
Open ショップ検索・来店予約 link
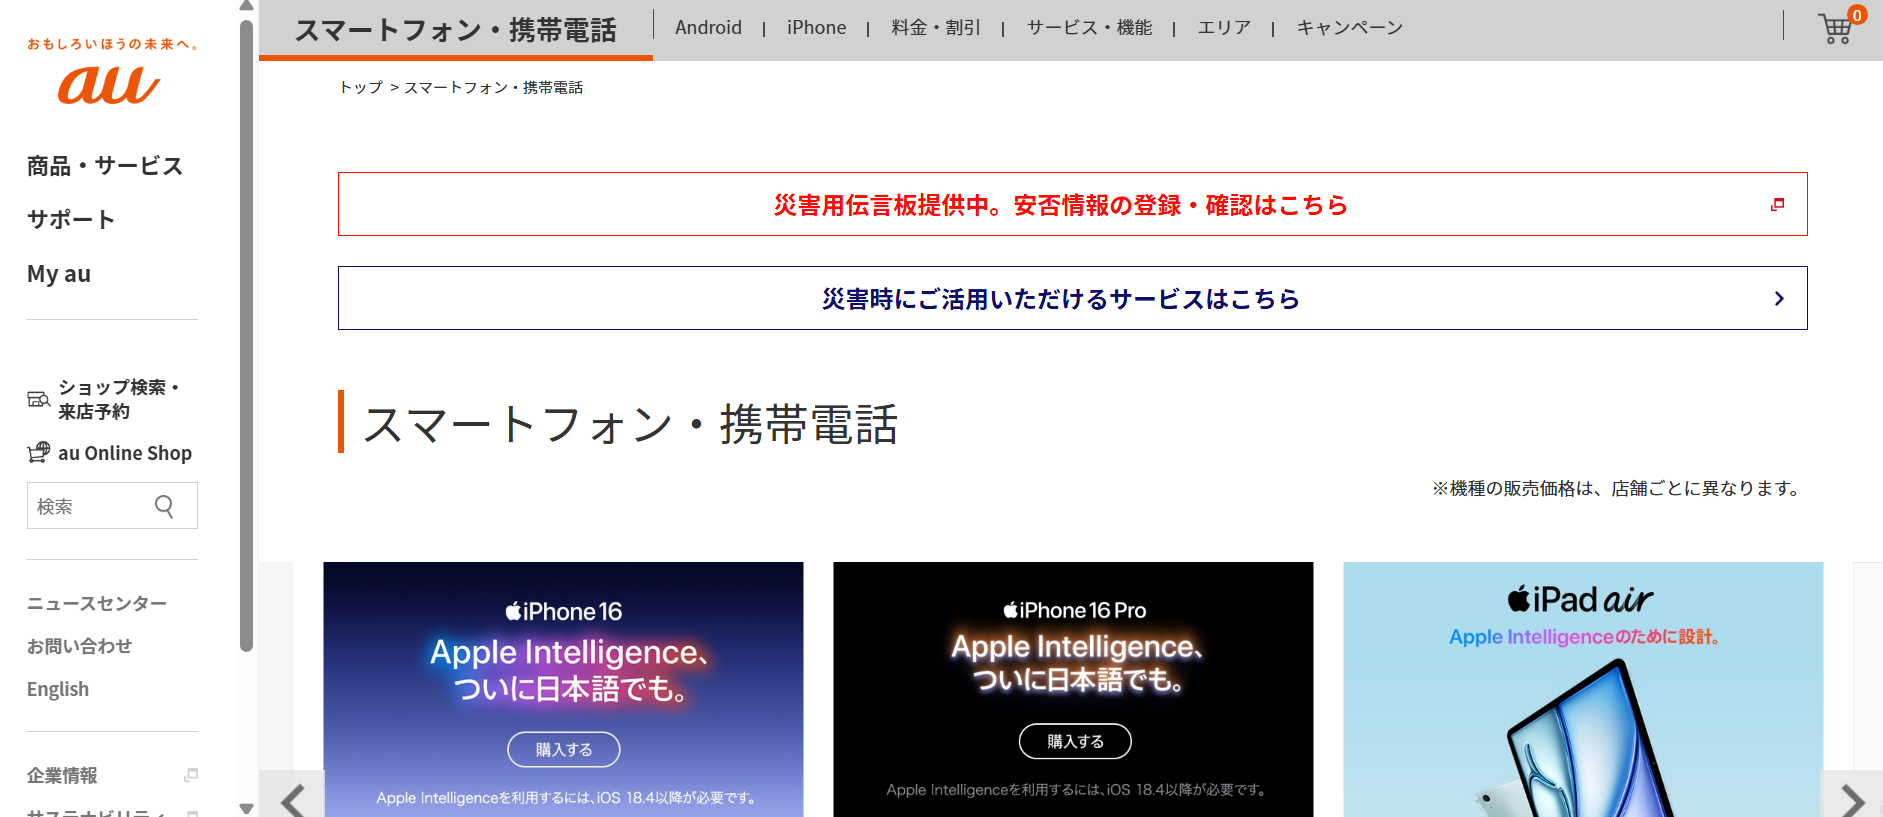[118, 399]
